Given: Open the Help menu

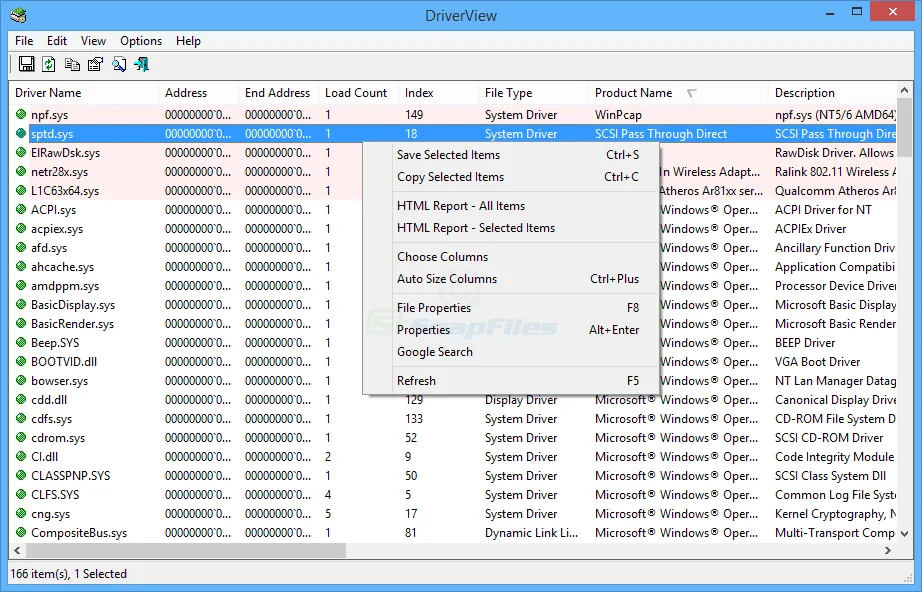Looking at the screenshot, I should [188, 41].
